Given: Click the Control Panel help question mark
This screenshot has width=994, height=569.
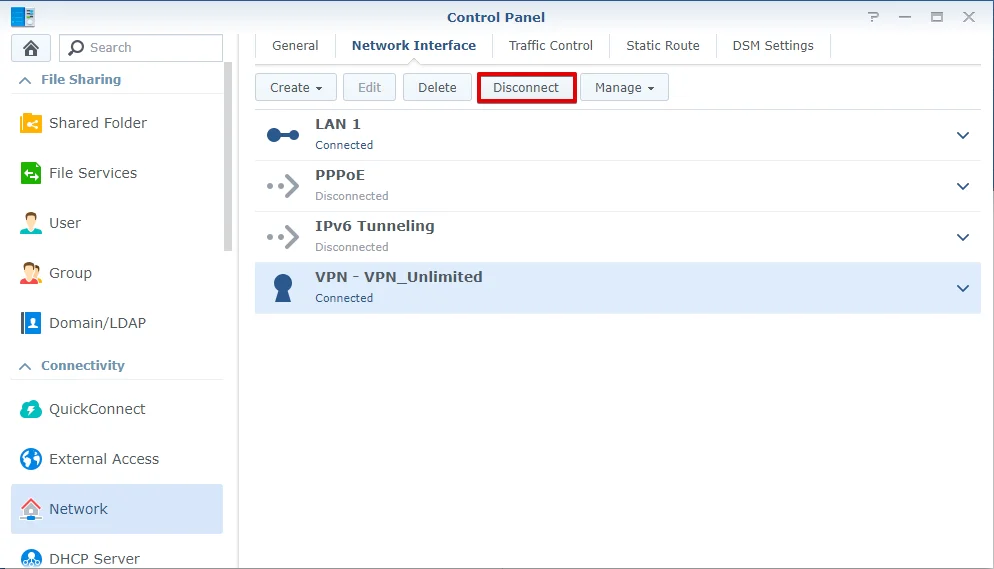Looking at the screenshot, I should pos(874,17).
